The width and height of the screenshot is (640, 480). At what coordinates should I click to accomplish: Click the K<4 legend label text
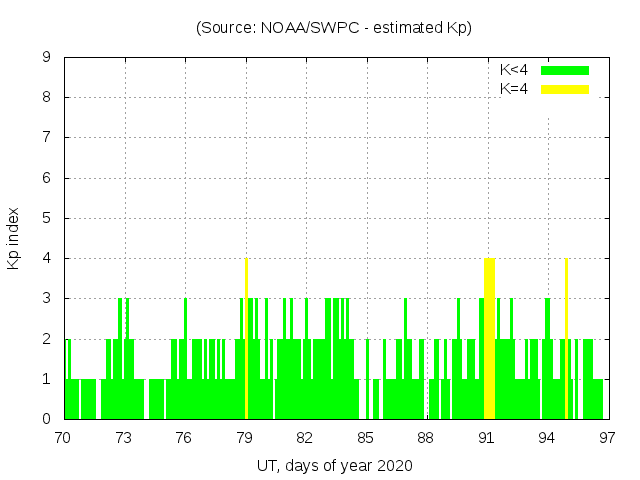(514, 70)
